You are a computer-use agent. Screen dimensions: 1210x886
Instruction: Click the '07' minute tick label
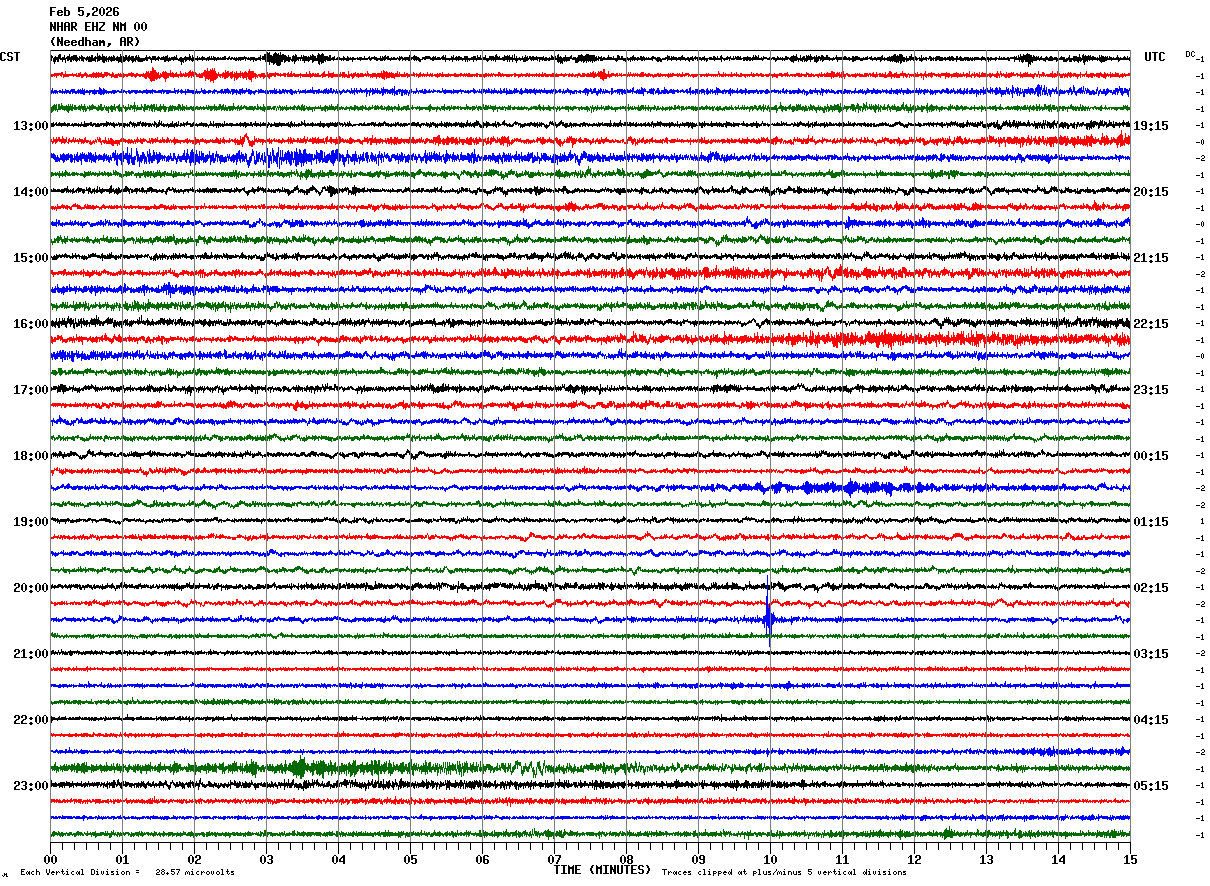click(554, 859)
